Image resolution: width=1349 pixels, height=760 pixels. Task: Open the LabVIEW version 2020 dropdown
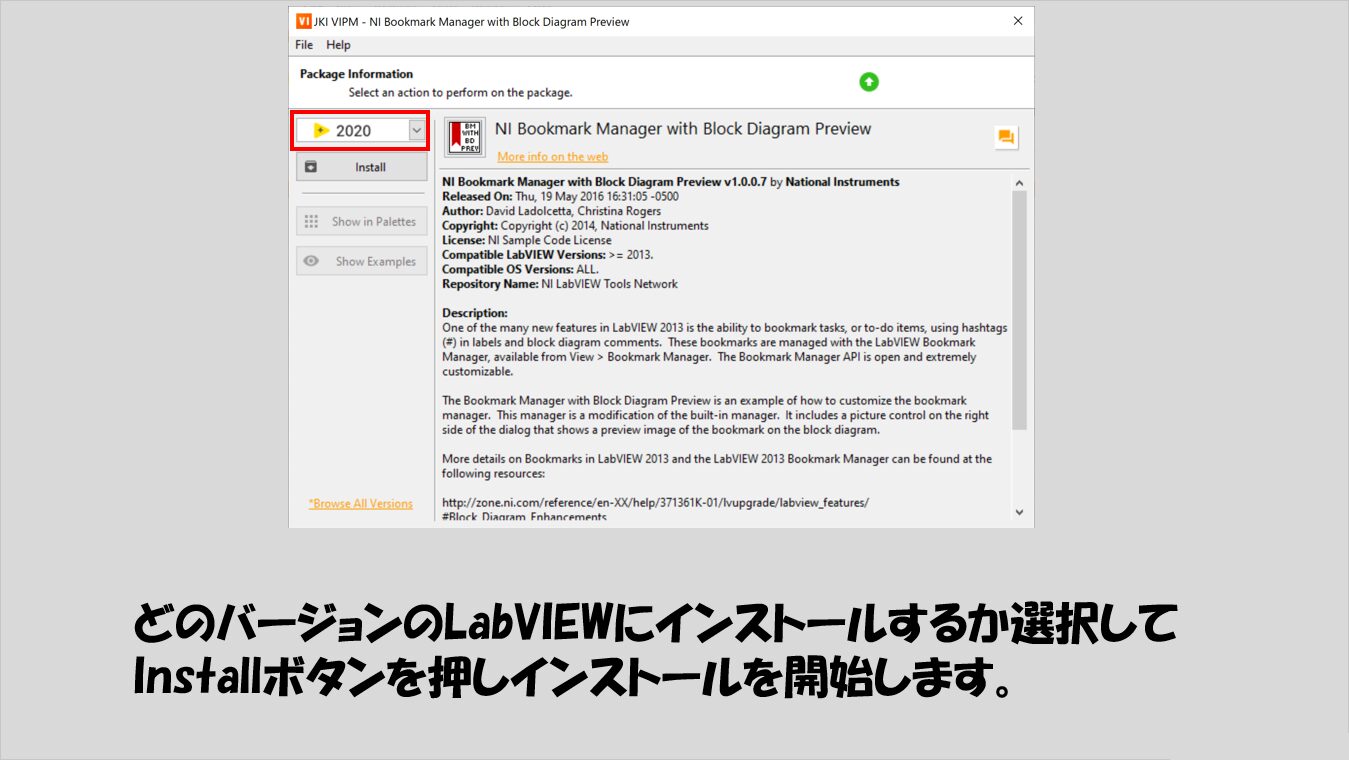tap(361, 130)
